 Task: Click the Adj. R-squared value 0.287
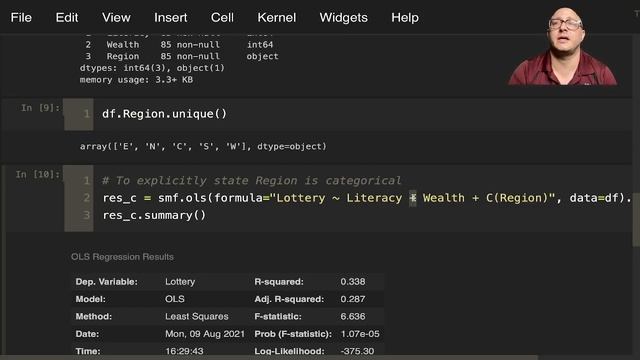(353, 299)
